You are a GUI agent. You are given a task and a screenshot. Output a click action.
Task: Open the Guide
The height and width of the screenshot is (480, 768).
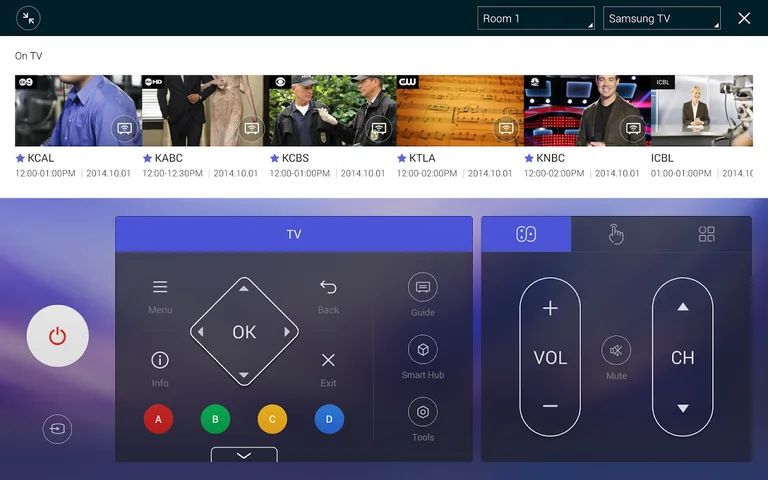[423, 295]
